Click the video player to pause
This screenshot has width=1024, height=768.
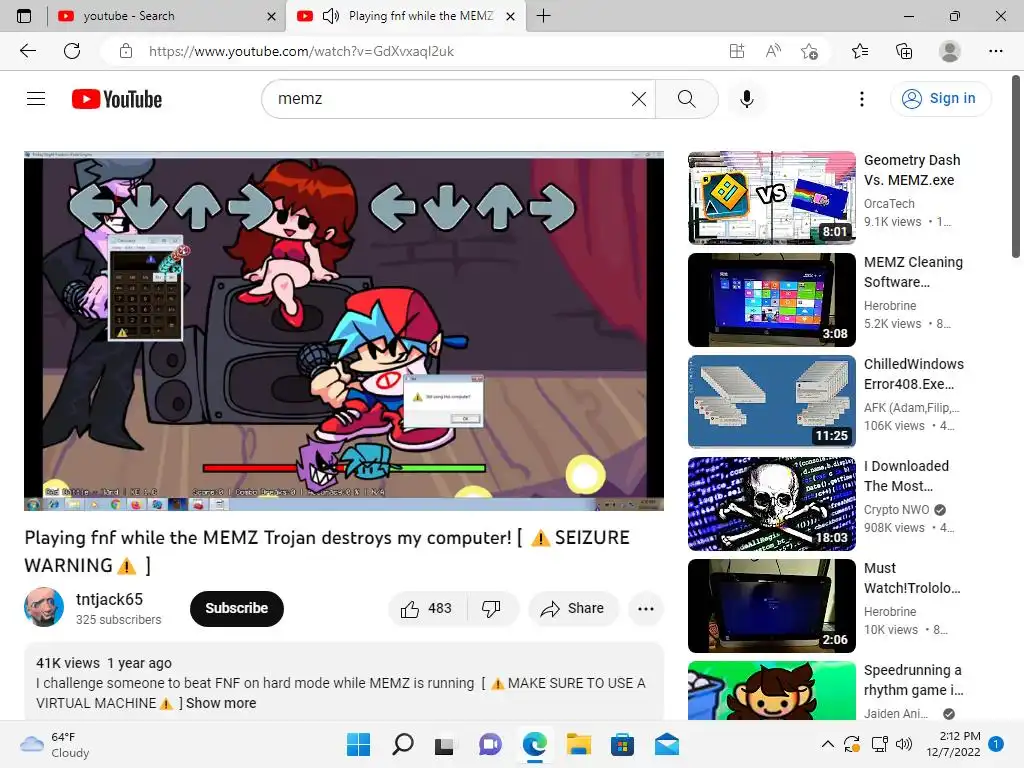pos(344,331)
